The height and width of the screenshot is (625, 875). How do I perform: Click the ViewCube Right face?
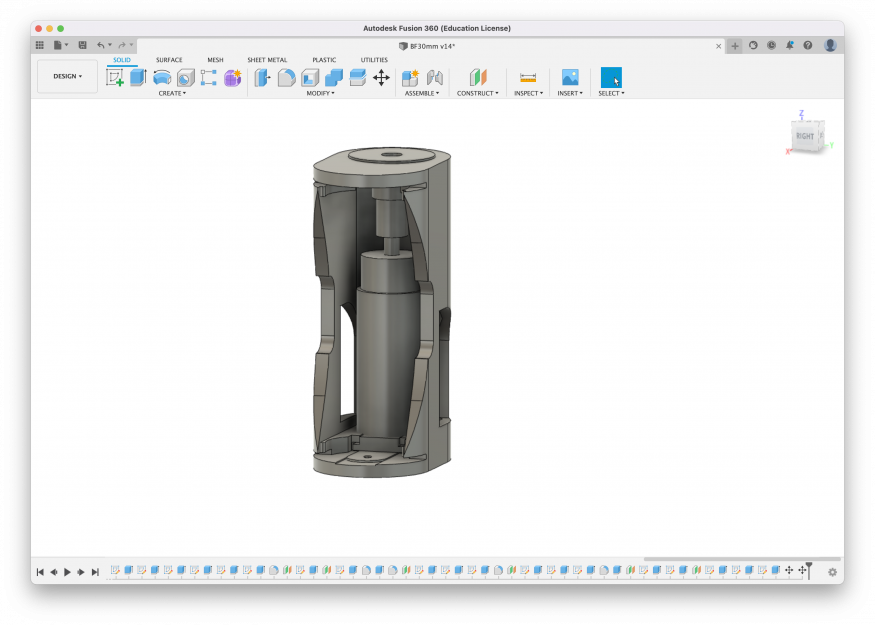(x=805, y=135)
